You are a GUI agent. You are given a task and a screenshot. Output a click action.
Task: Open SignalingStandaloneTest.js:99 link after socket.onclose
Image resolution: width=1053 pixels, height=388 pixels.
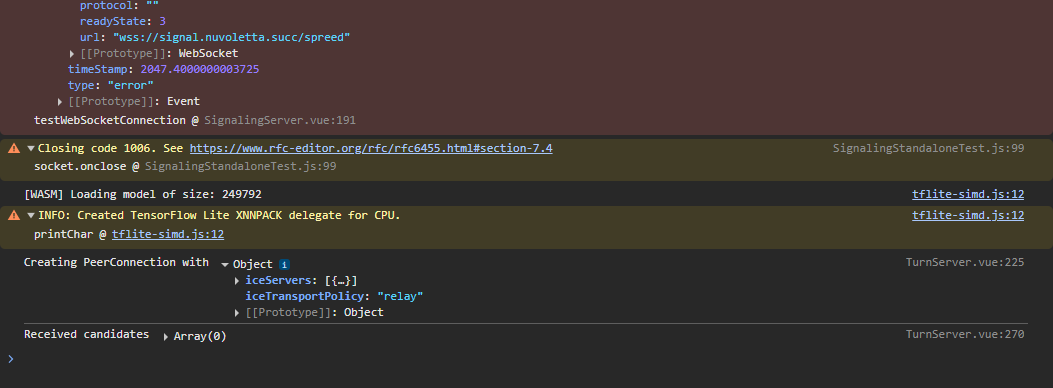coord(240,166)
